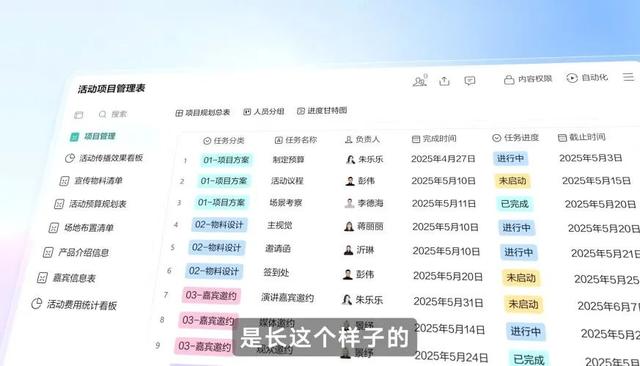Select task name 制定预算
640x366 pixels.
(289, 160)
